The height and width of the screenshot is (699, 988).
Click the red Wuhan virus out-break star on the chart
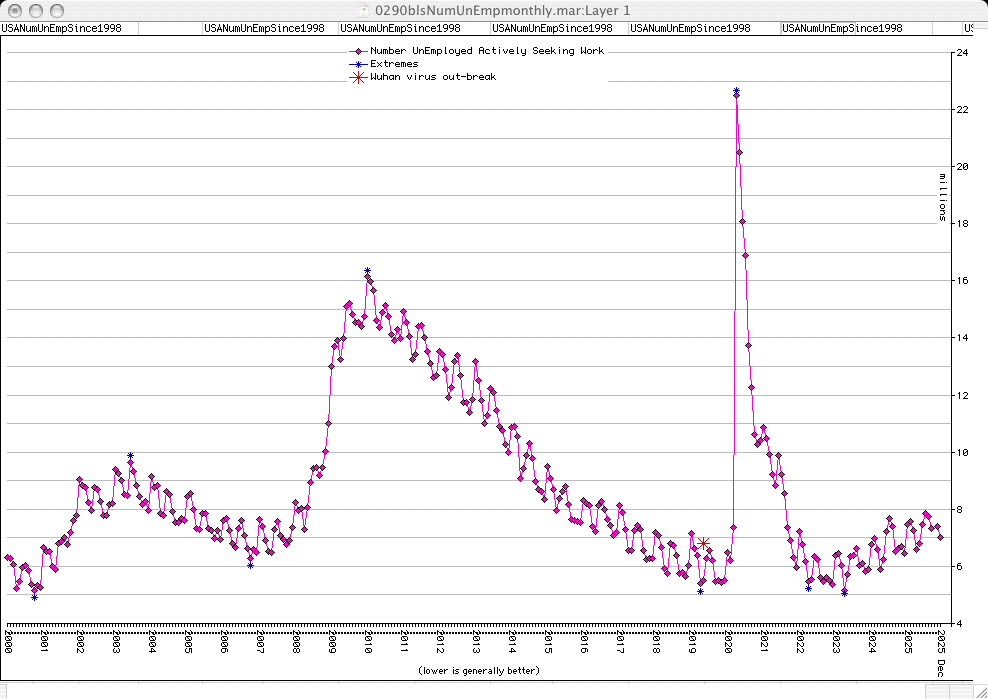(x=703, y=543)
